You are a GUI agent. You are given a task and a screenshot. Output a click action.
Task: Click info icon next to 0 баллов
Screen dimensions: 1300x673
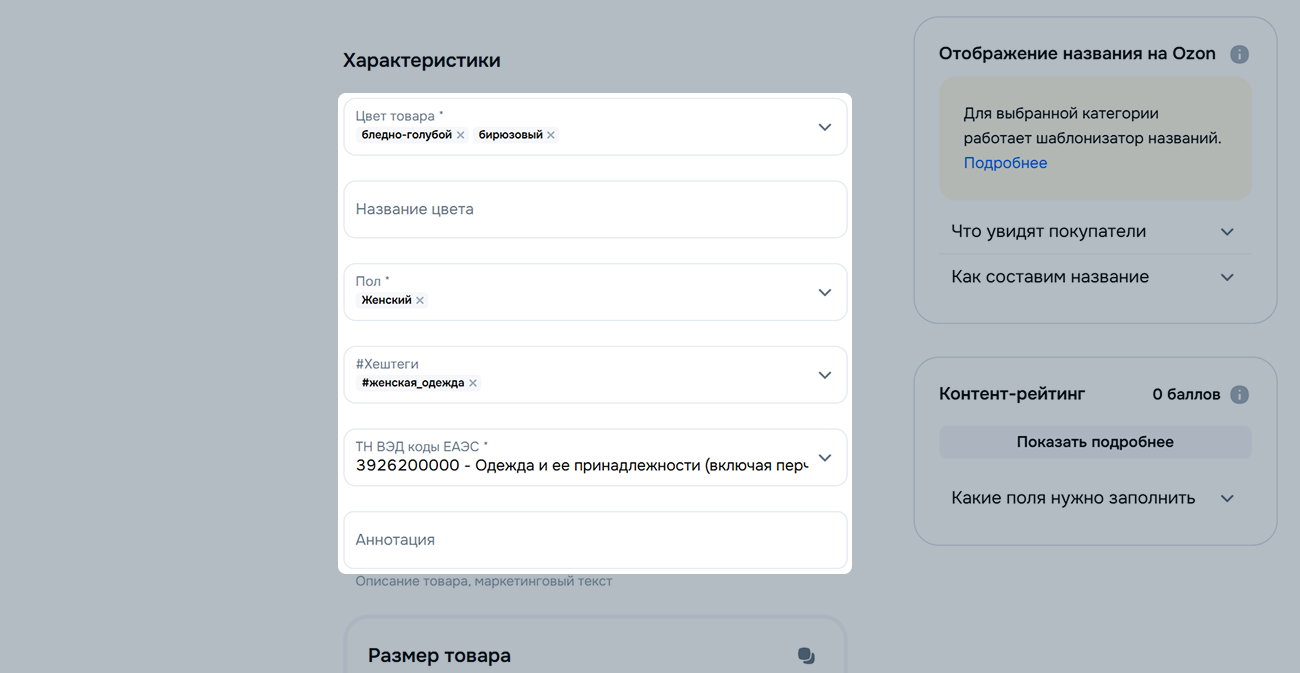[1239, 394]
